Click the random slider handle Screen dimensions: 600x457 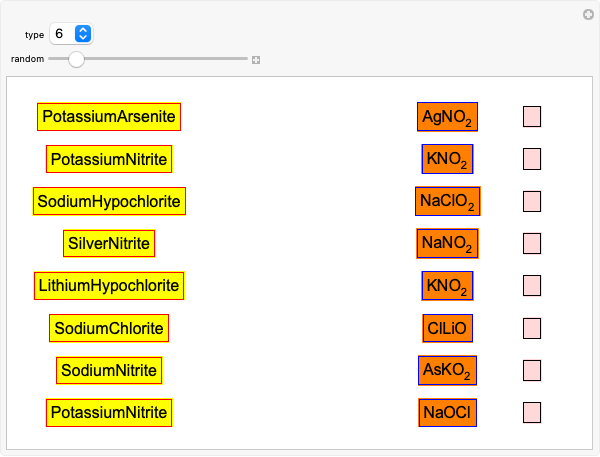76,59
